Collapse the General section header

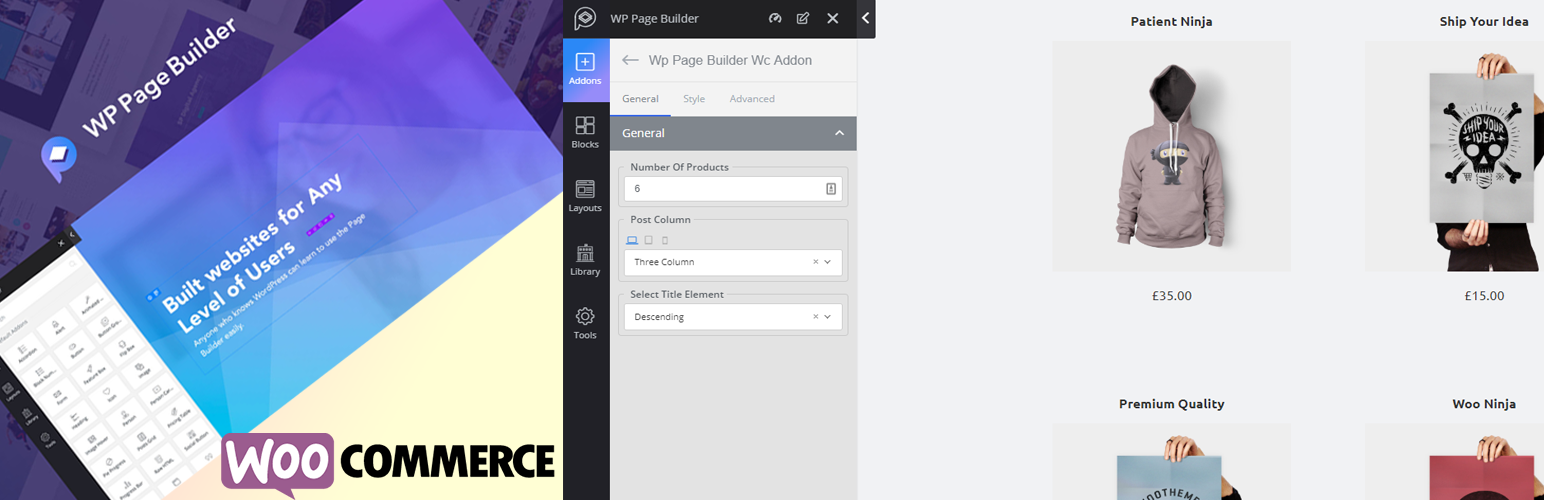(733, 133)
